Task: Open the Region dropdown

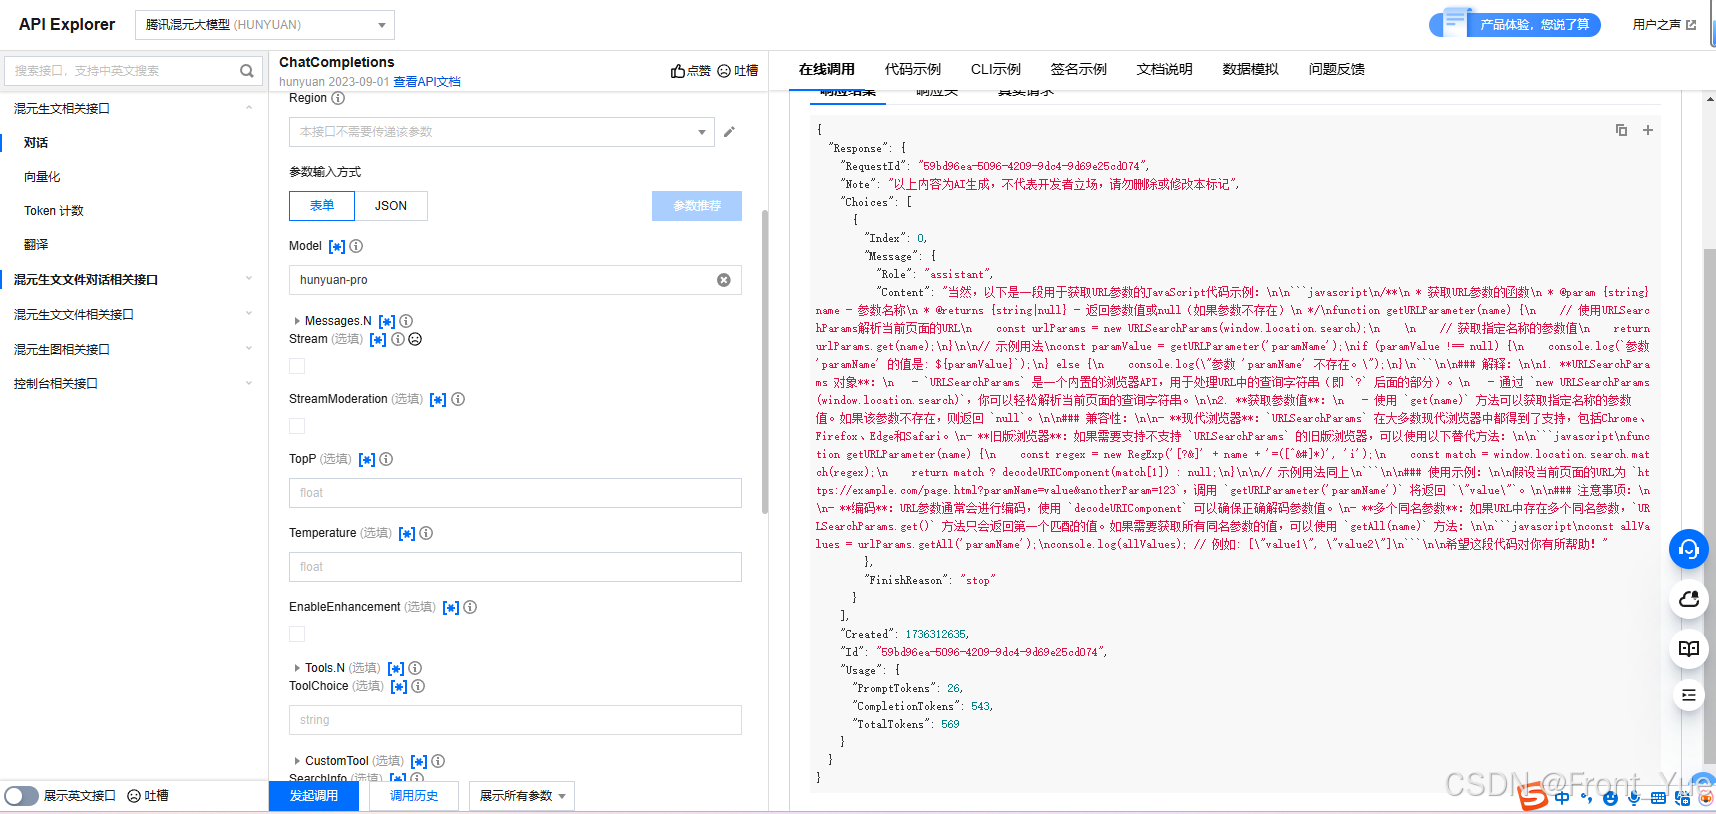Action: [x=502, y=132]
